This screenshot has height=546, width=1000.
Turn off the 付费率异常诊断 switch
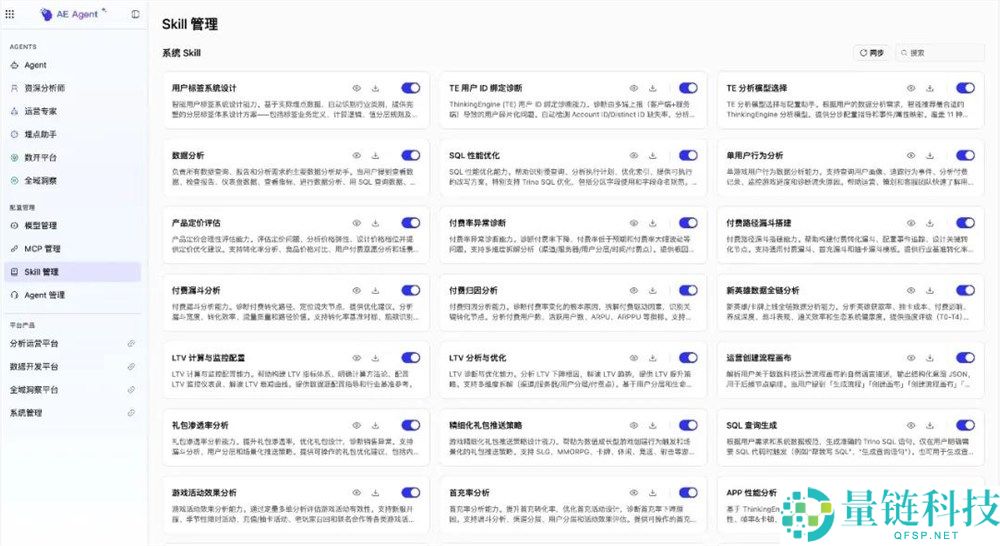coord(688,223)
